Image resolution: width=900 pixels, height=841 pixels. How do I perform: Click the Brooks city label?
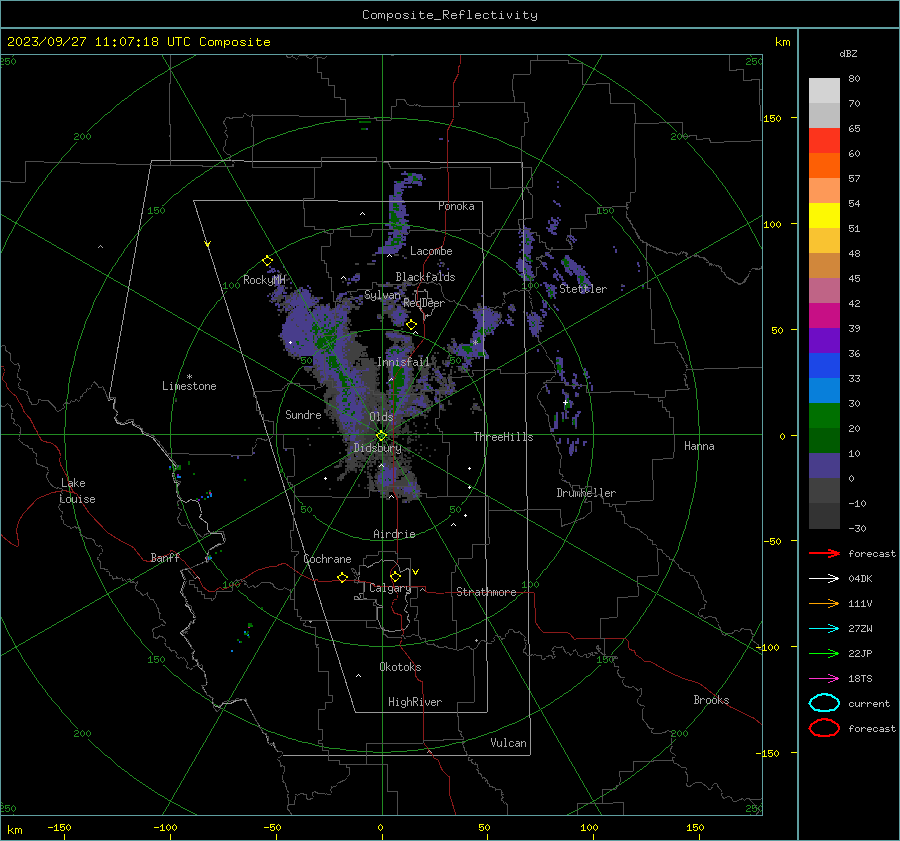[x=711, y=700]
